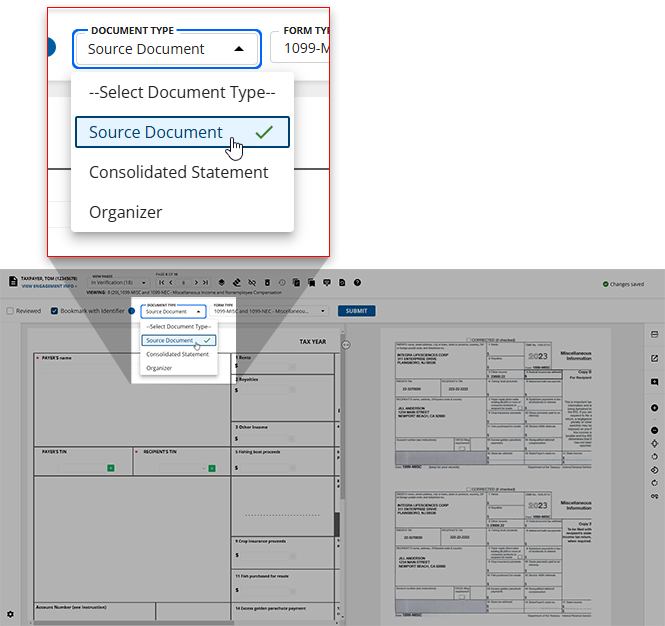Image resolution: width=665 pixels, height=626 pixels.
Task: Go to first page arrow
Action: (x=162, y=282)
